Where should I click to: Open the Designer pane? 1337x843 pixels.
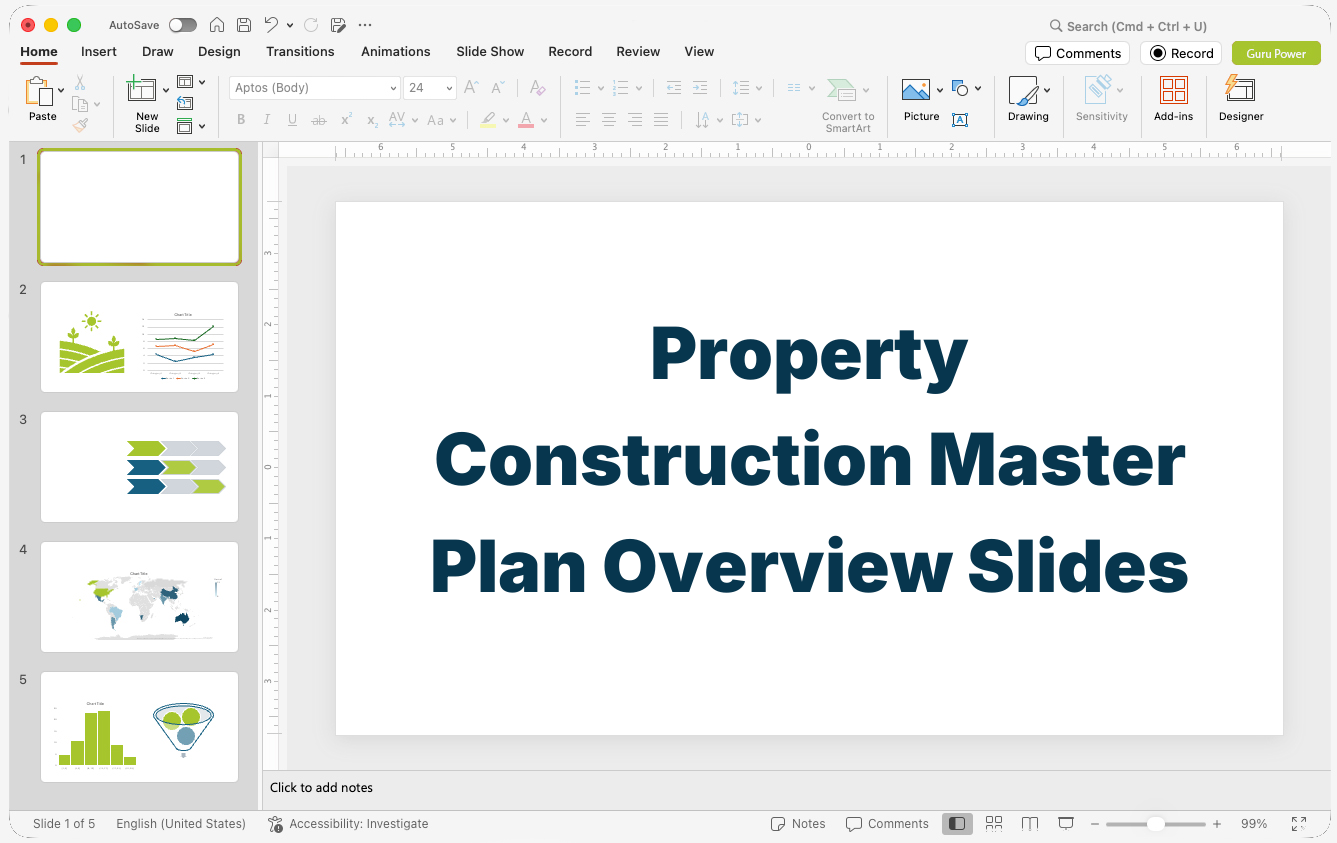[1241, 99]
